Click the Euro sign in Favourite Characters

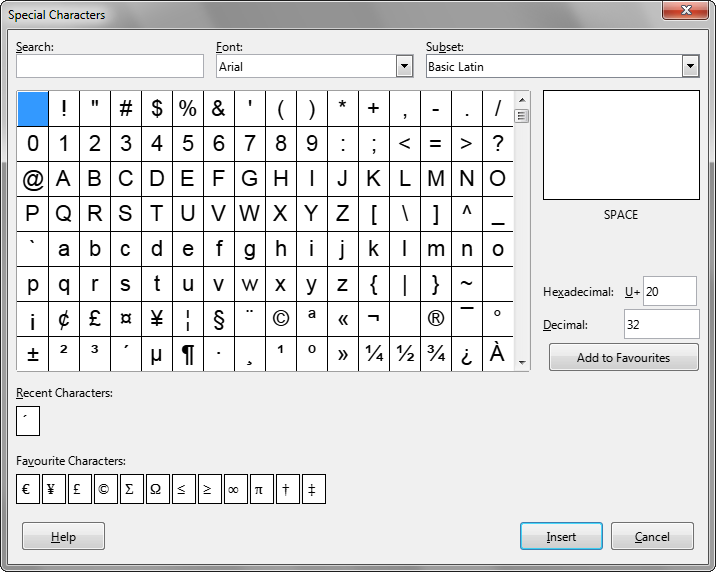point(28,490)
